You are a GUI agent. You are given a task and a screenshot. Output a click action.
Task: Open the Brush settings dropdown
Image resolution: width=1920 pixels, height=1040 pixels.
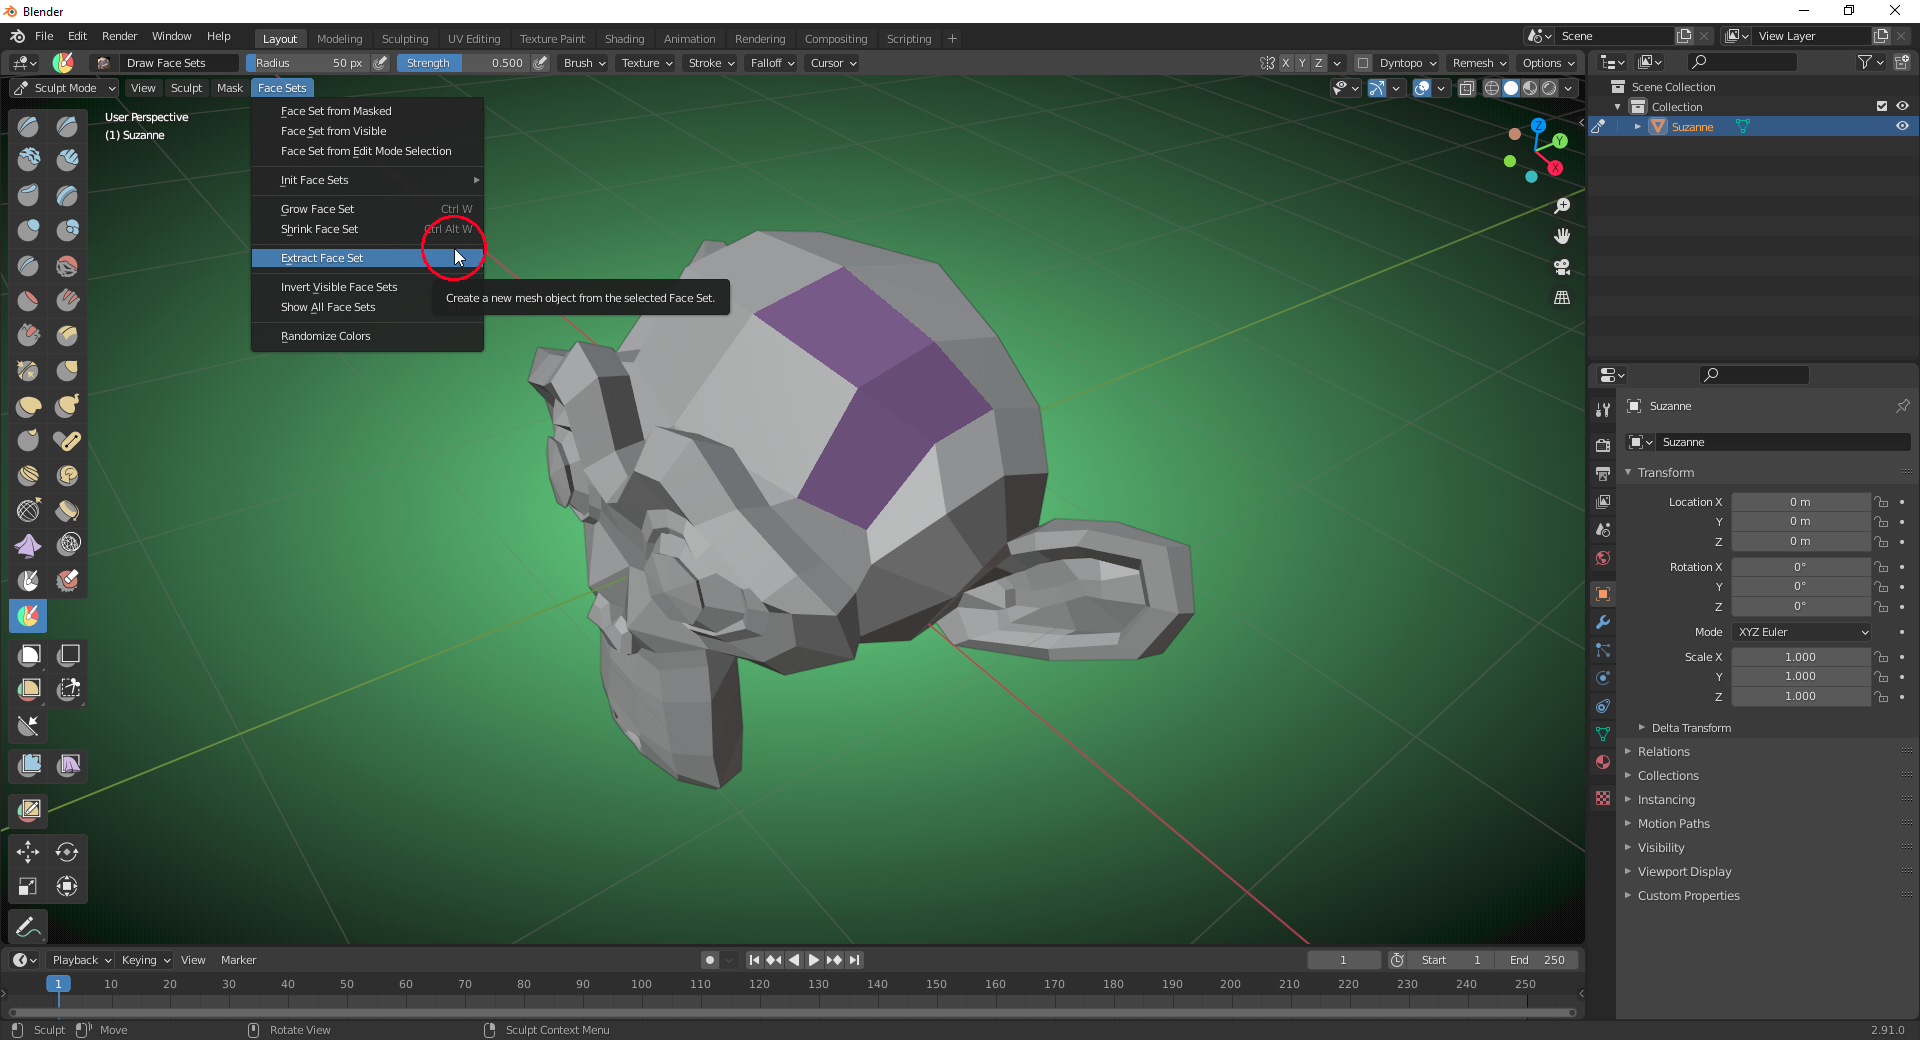pos(585,63)
